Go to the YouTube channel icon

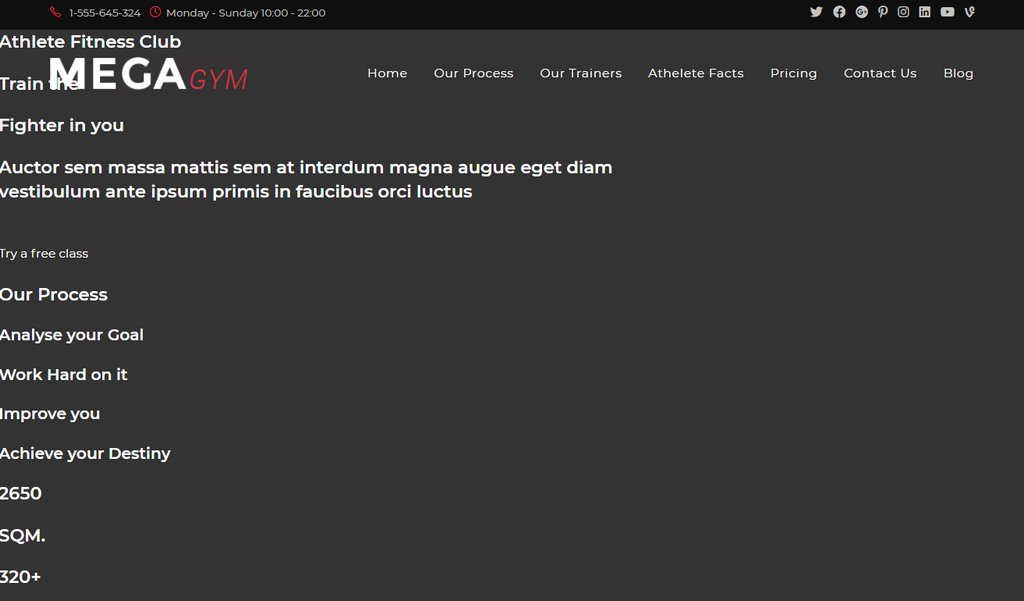point(947,12)
